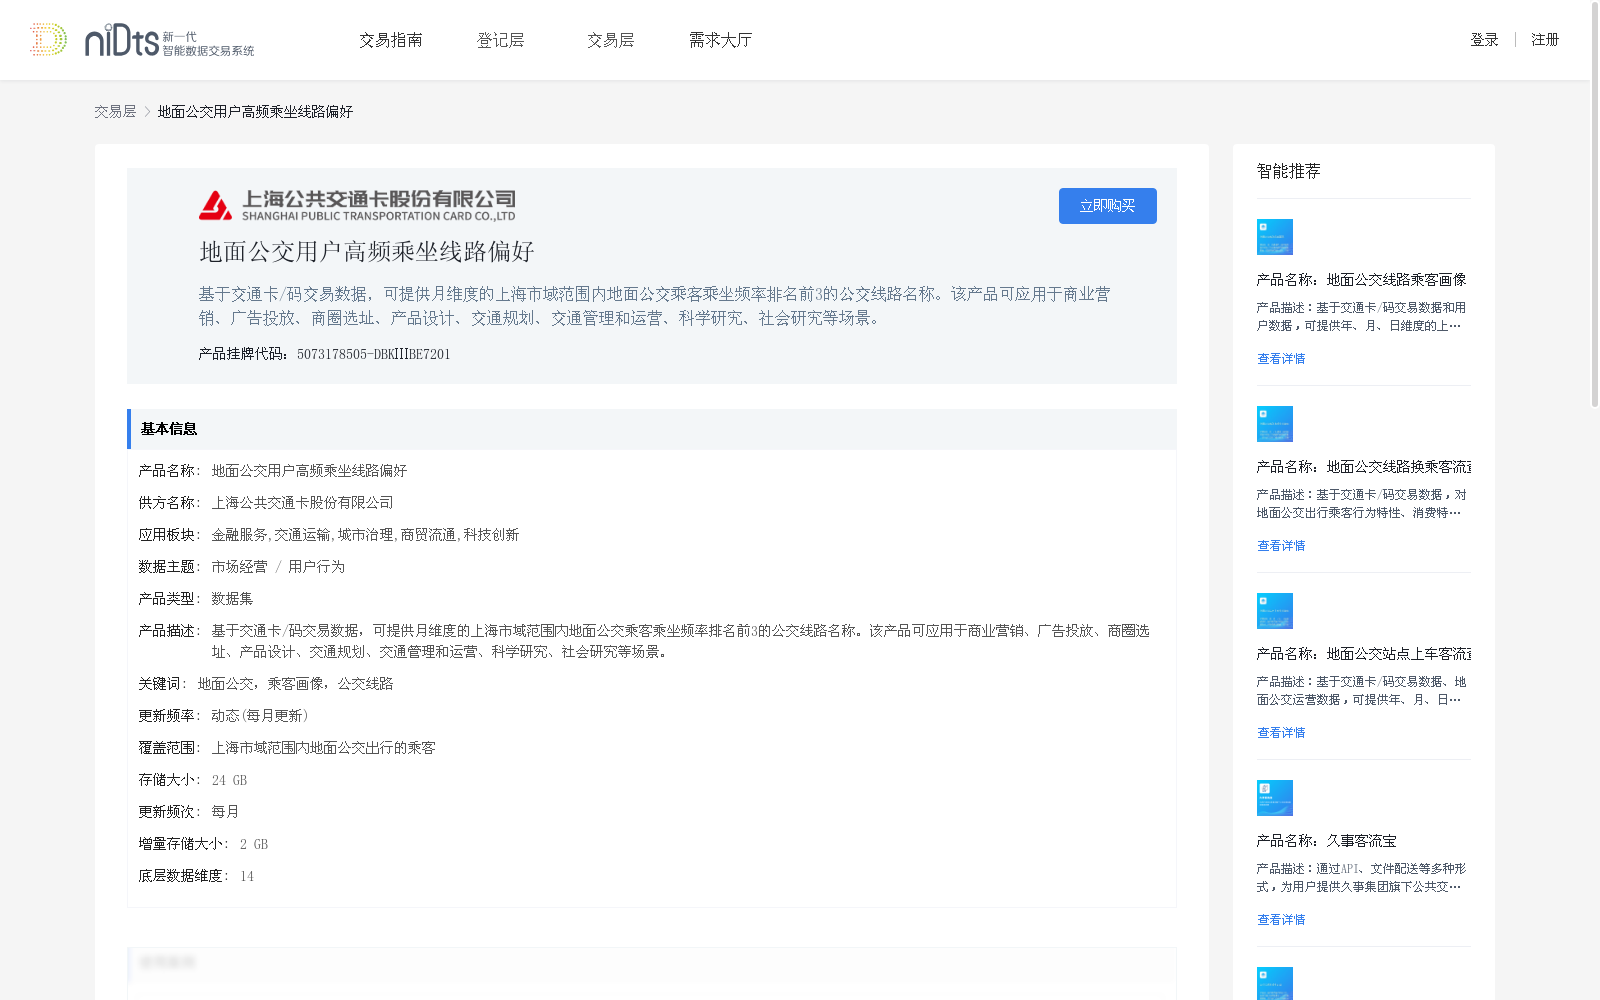
Task: Click product type value 数据集
Action: pyautogui.click(x=232, y=599)
